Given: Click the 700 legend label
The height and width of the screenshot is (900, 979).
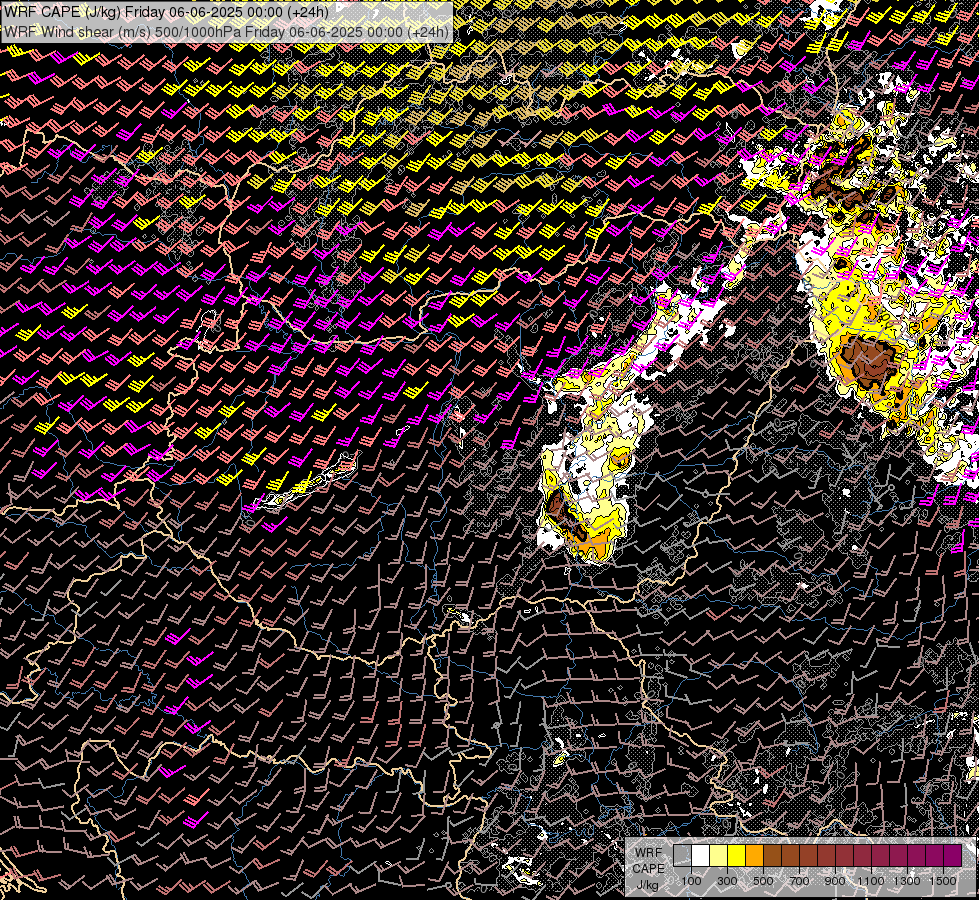Looking at the screenshot, I should click(x=799, y=881).
